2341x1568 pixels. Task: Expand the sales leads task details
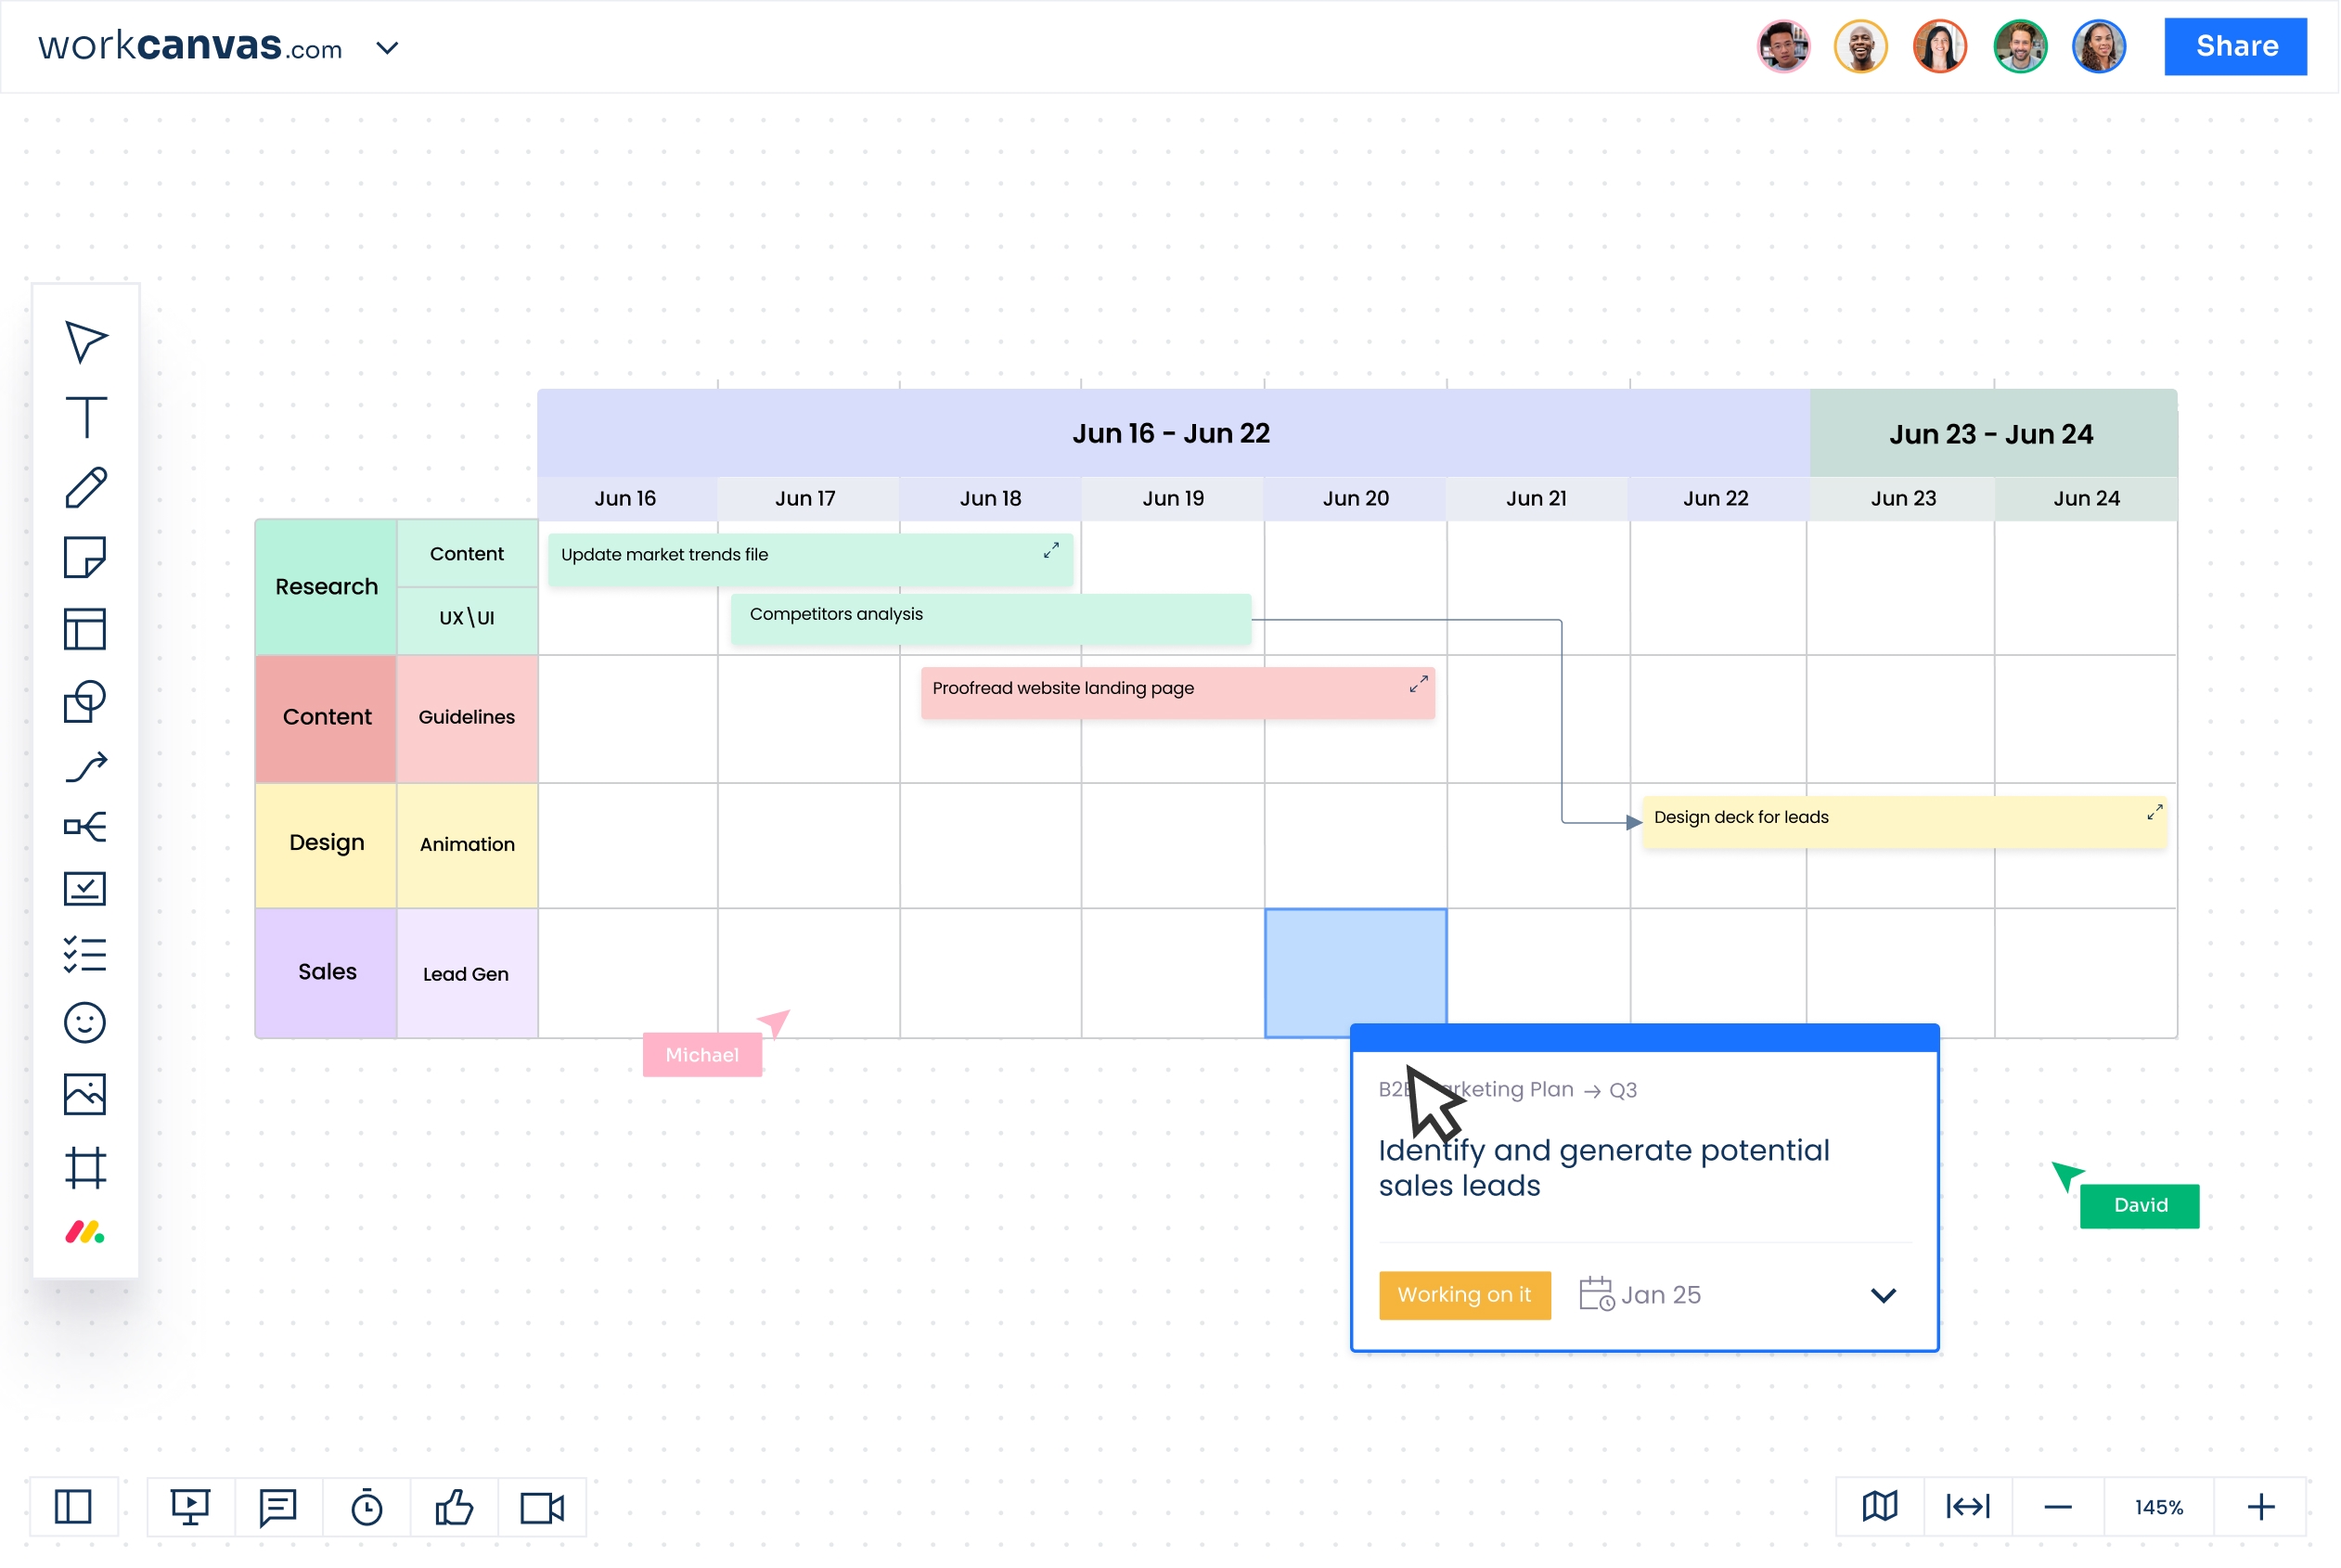1884,1295
